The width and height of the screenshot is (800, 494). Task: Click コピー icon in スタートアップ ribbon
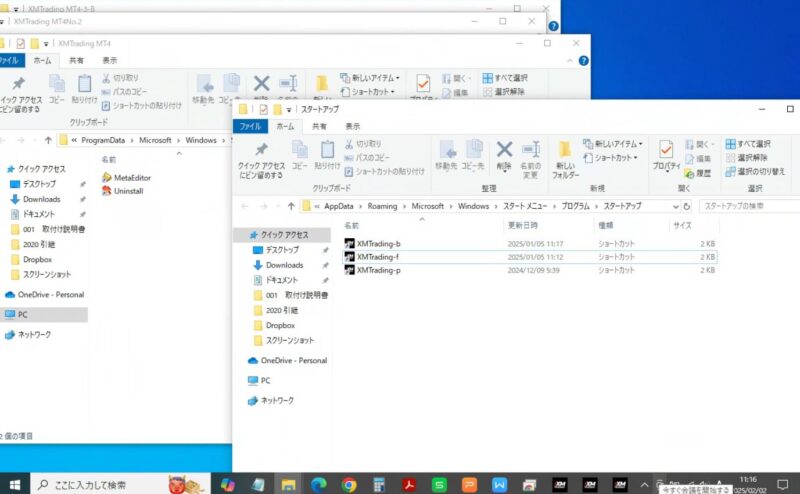(299, 156)
